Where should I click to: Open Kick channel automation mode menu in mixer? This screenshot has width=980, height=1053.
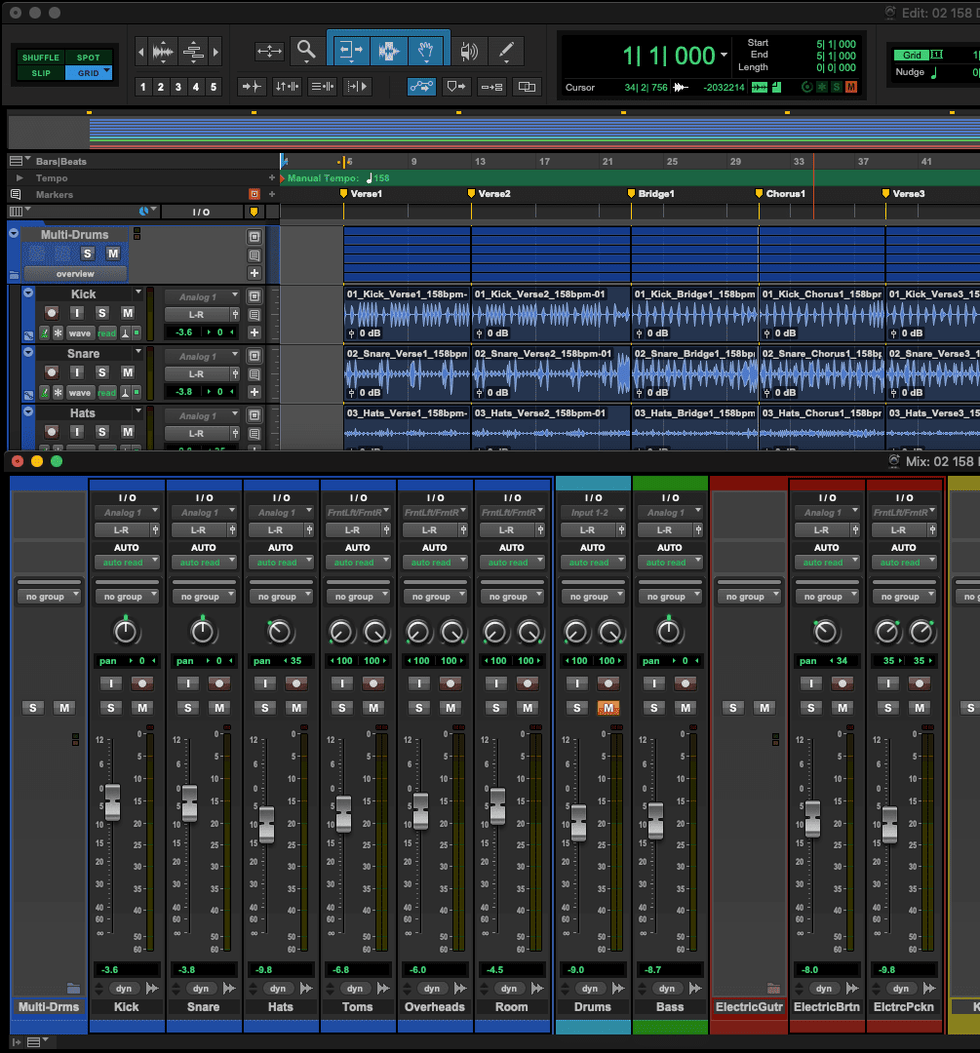pyautogui.click(x=126, y=563)
